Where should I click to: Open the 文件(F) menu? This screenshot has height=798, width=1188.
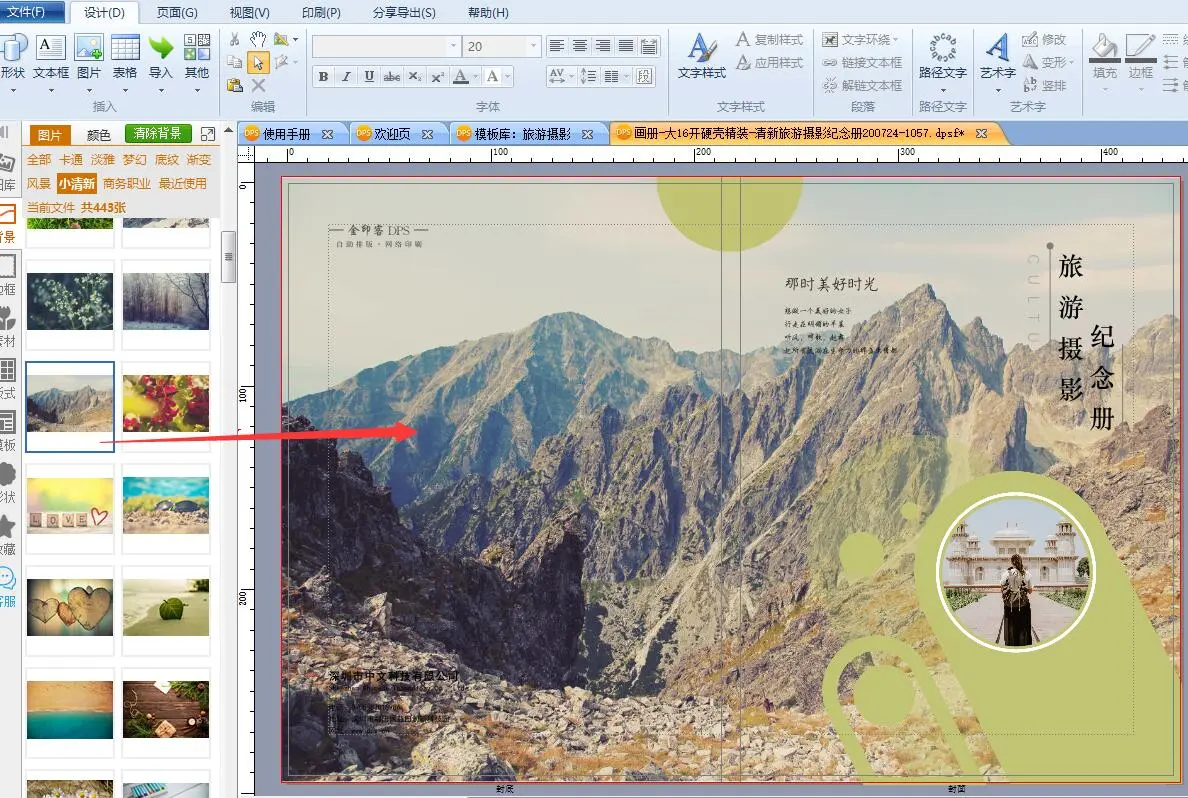[27, 12]
